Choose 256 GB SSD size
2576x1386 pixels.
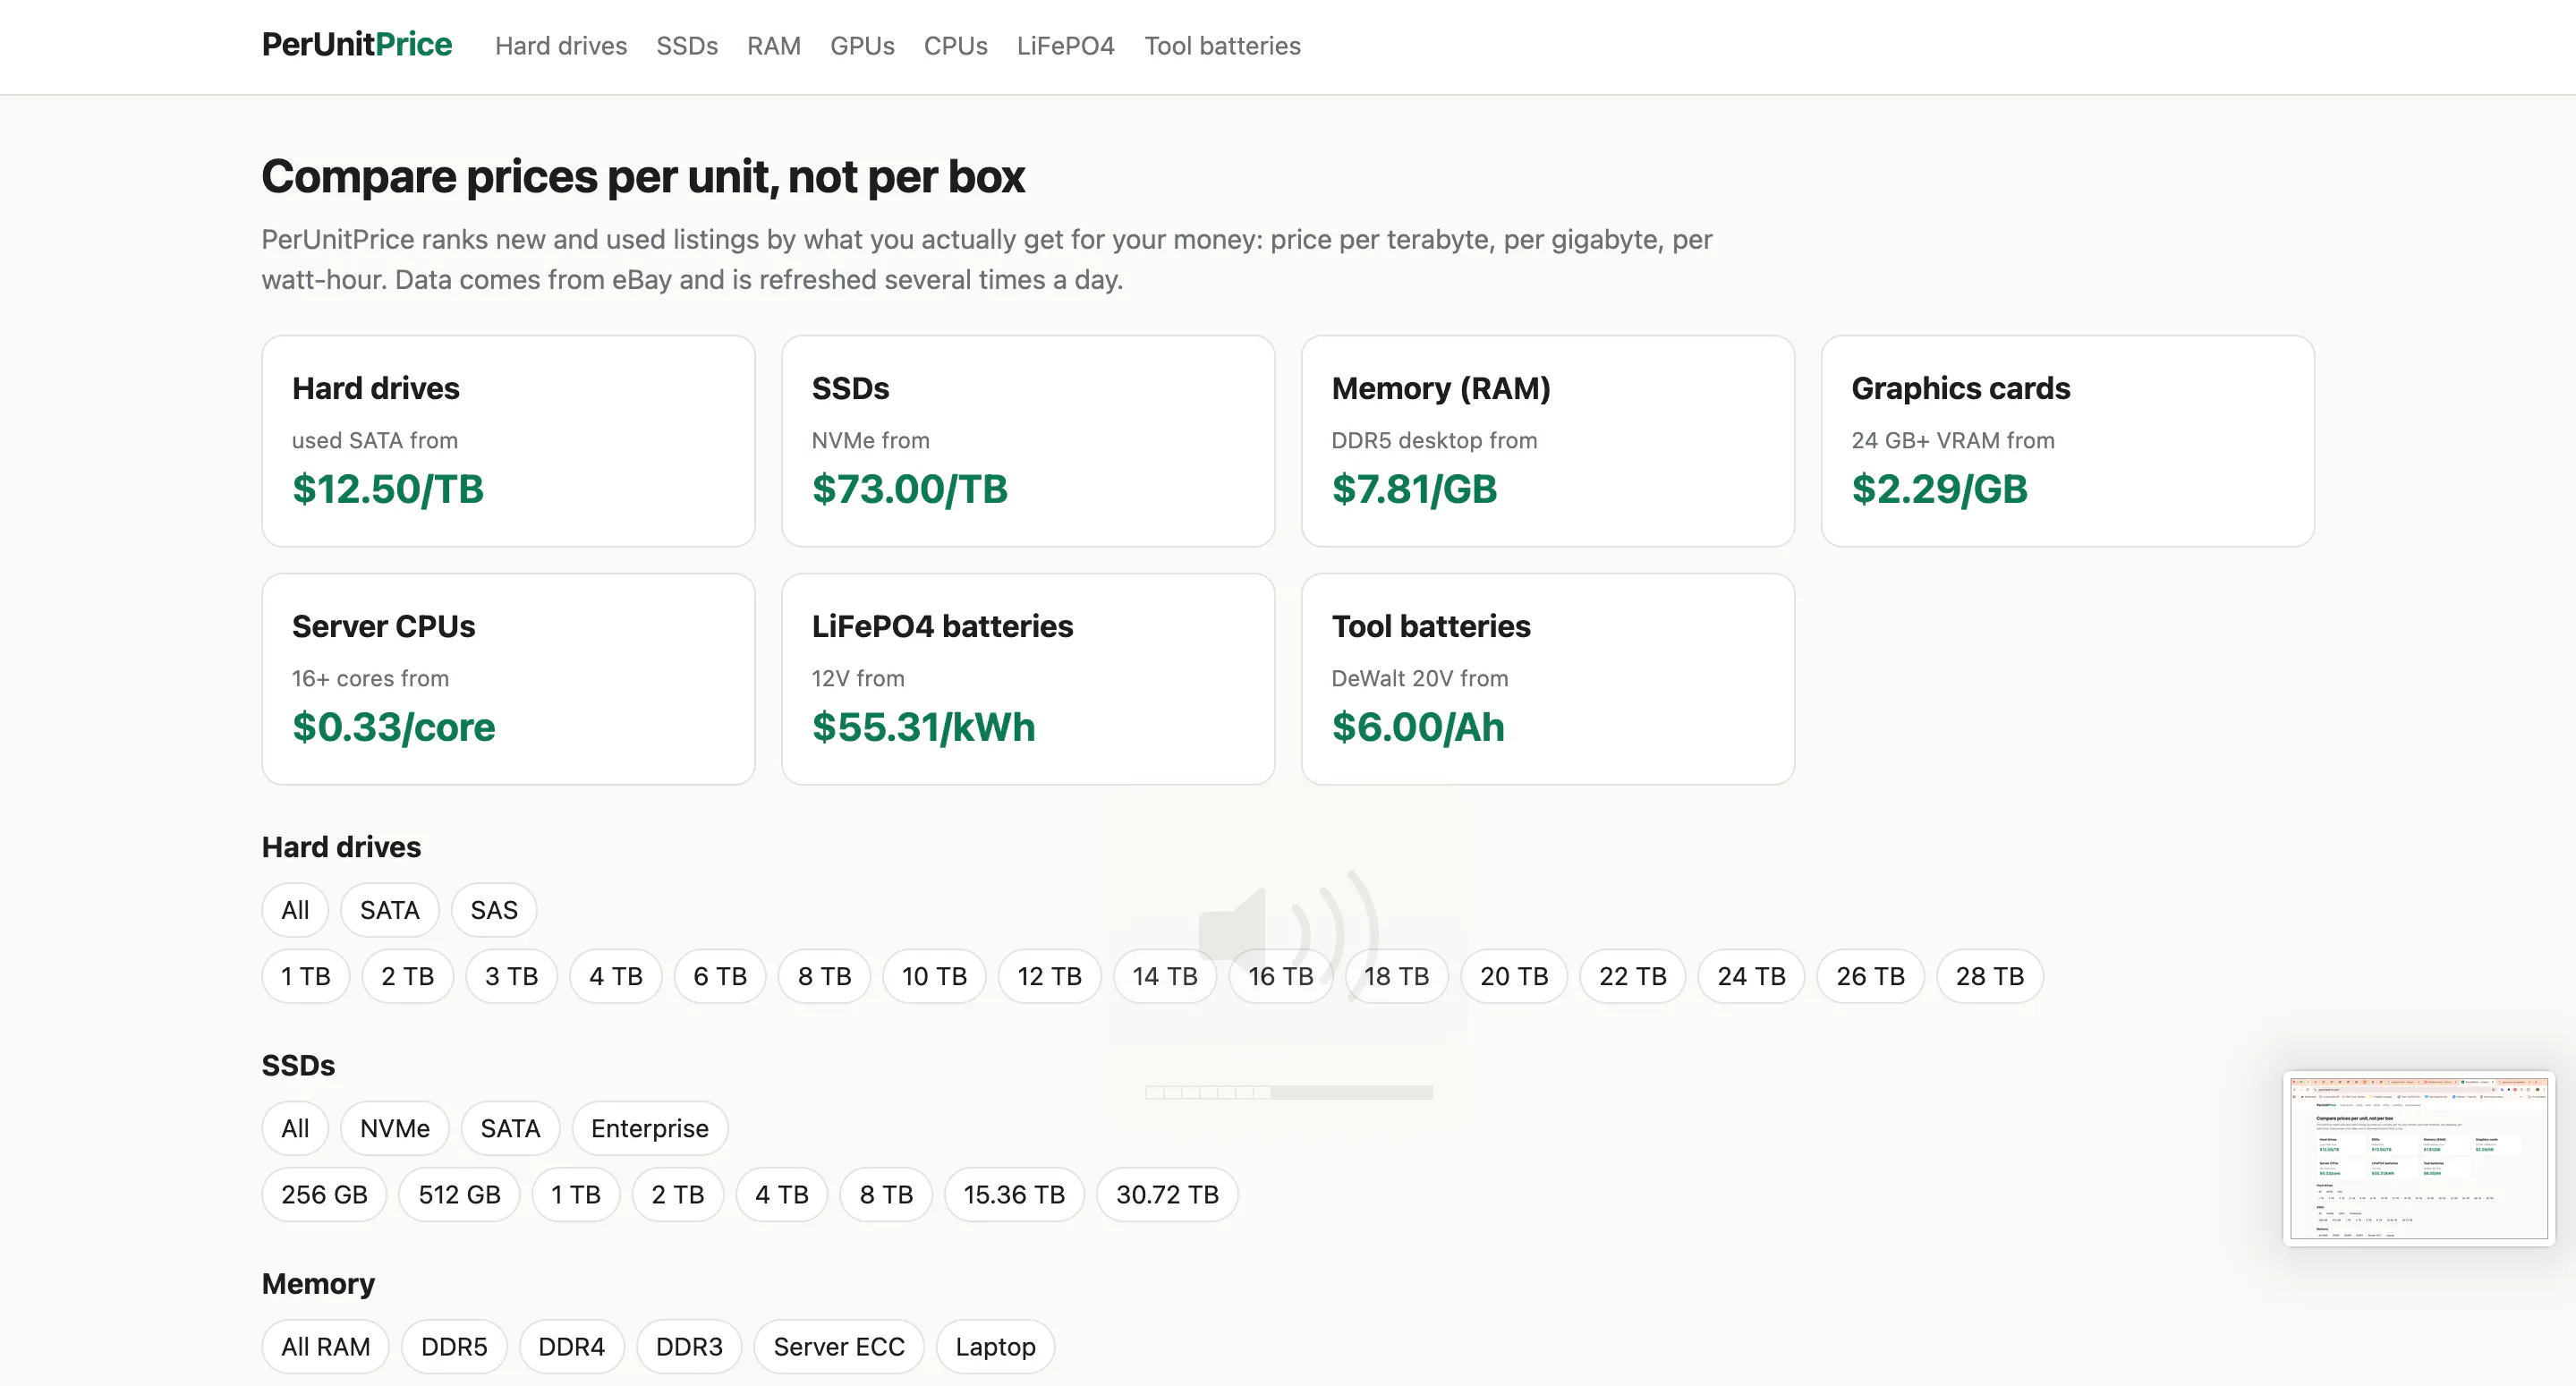(324, 1194)
